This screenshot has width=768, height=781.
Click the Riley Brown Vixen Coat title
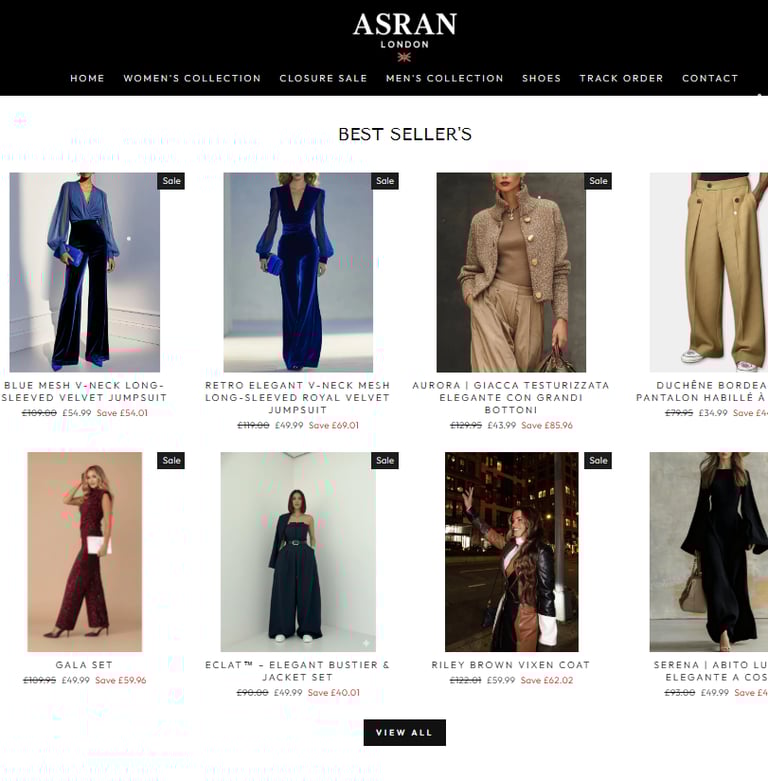pyautogui.click(x=511, y=665)
